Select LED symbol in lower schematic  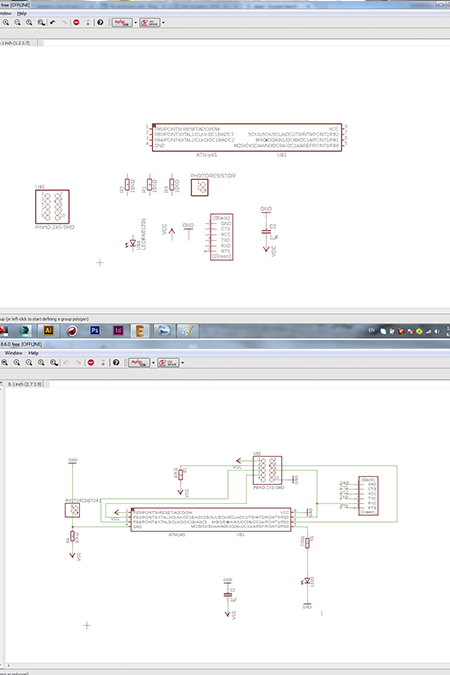[307, 581]
